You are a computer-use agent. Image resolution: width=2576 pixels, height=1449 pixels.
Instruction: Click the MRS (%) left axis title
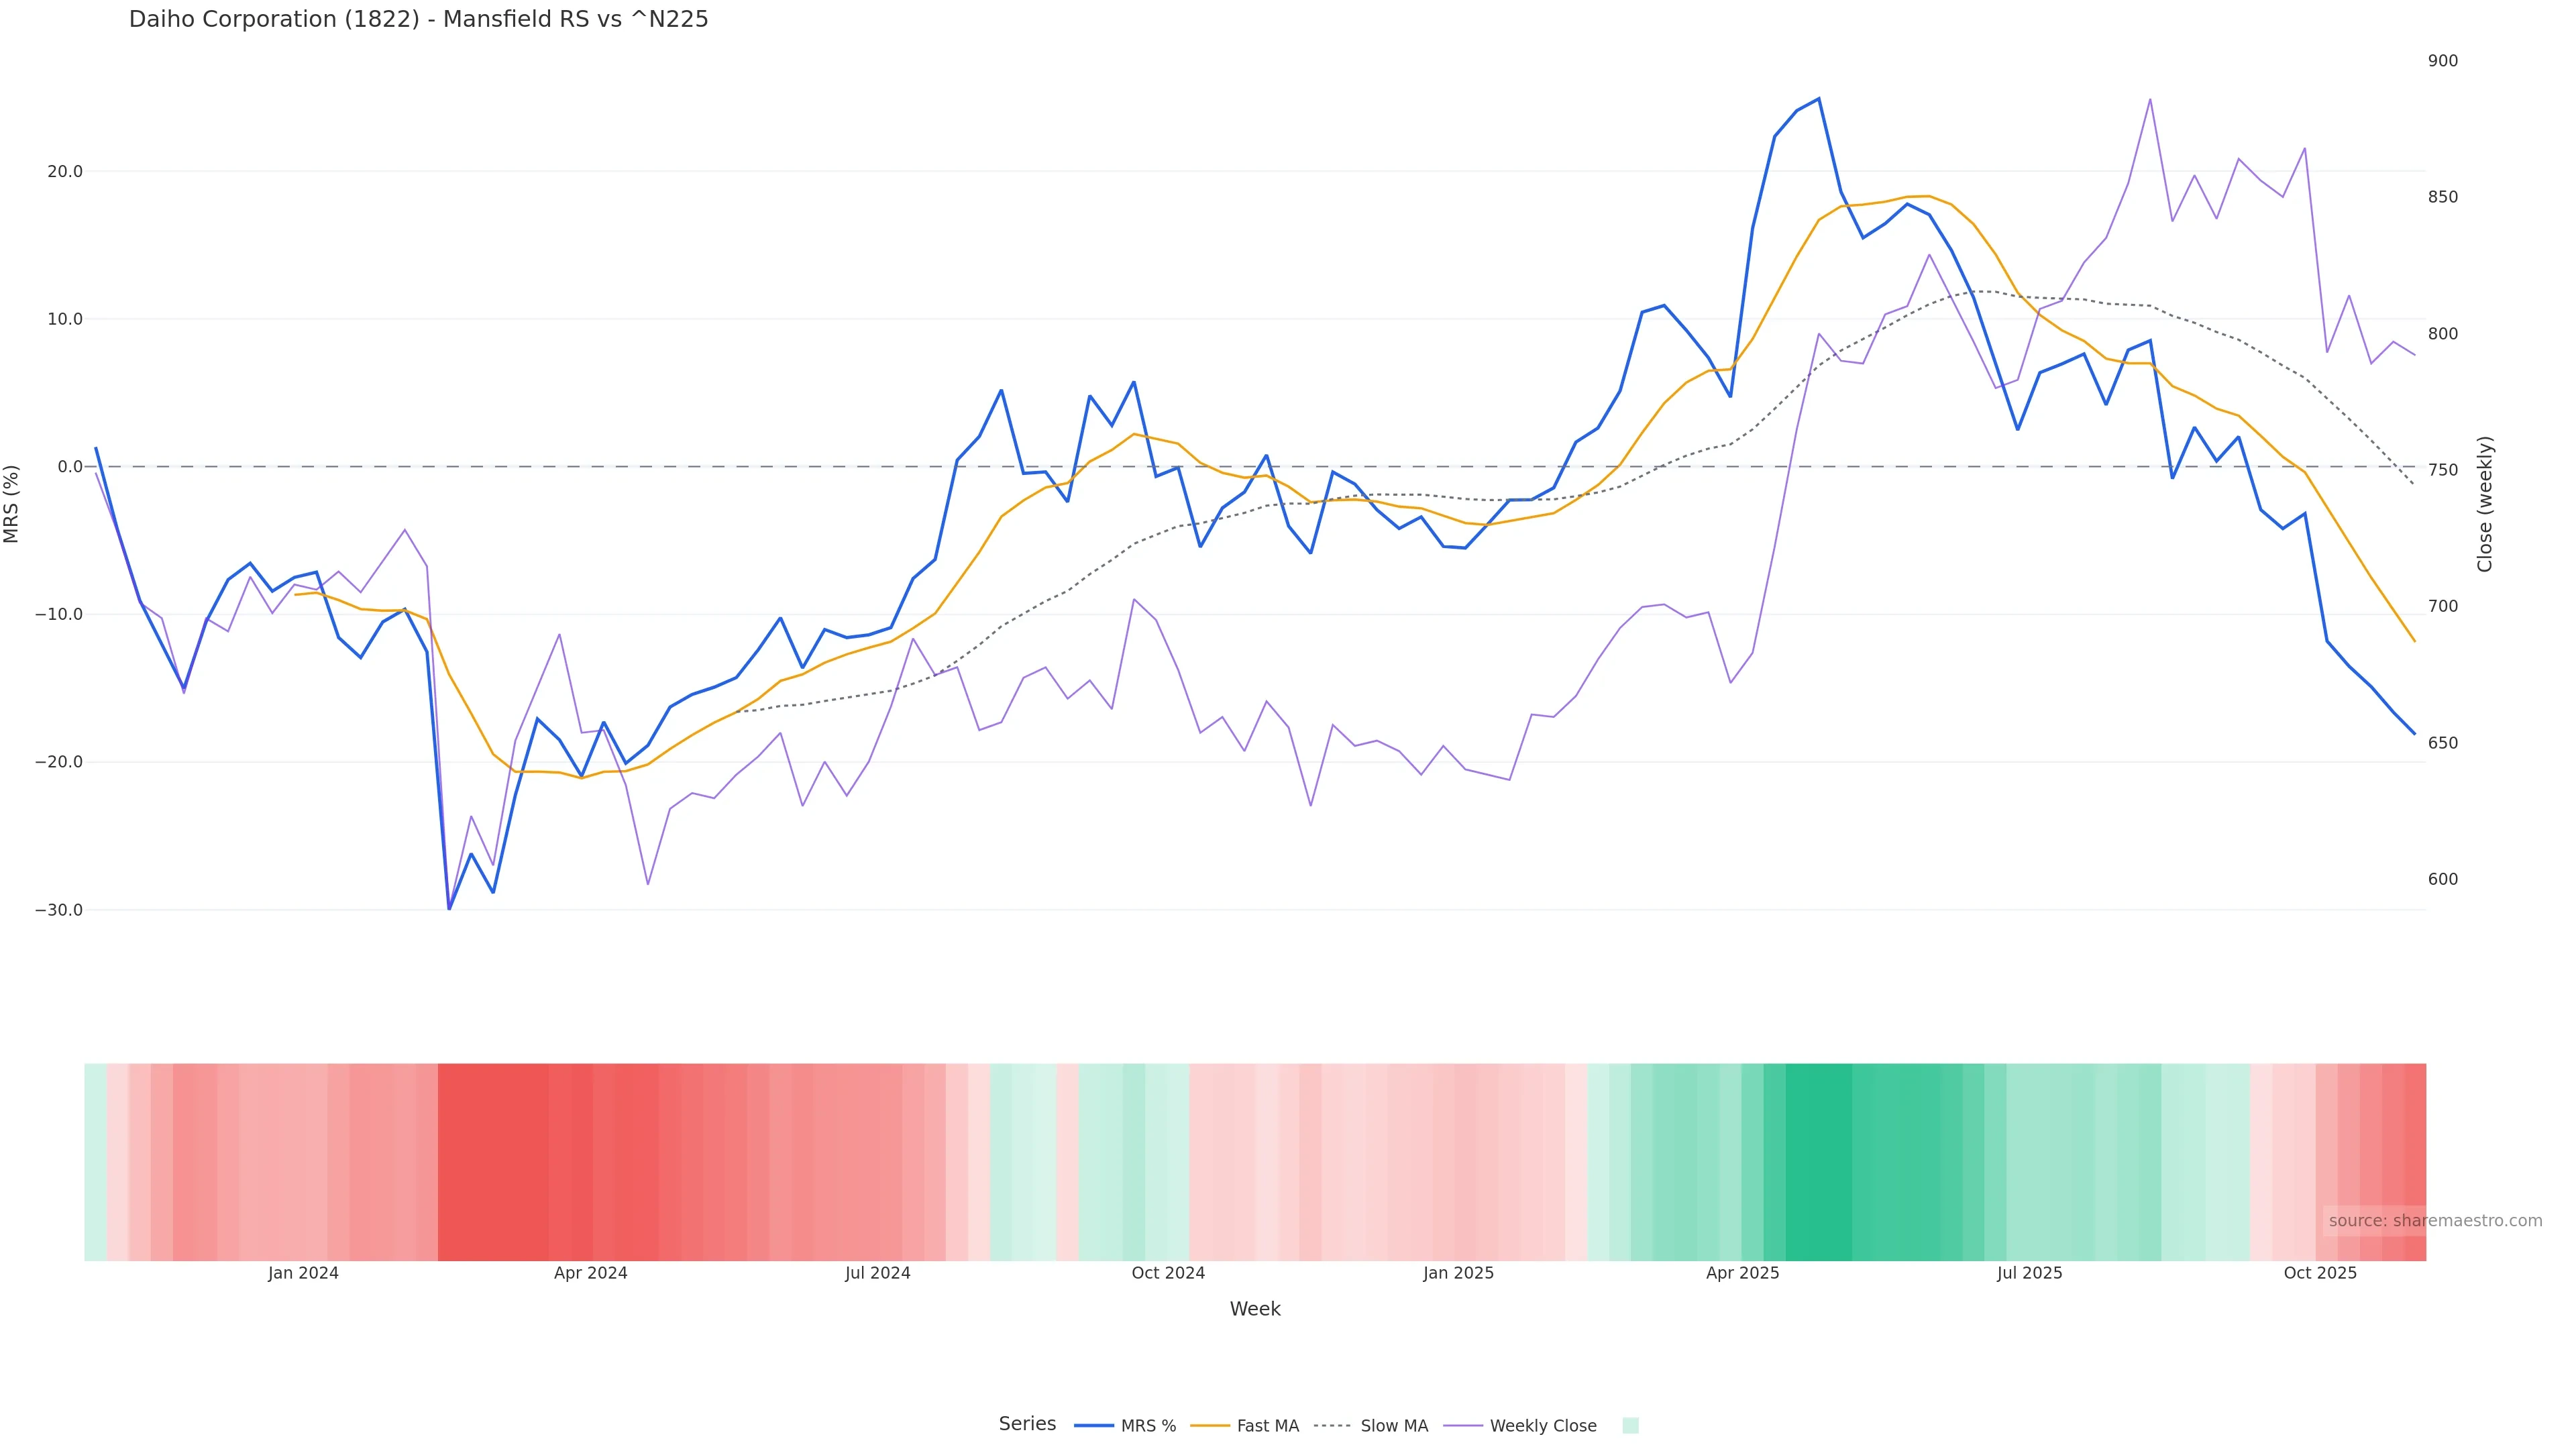(x=12, y=504)
